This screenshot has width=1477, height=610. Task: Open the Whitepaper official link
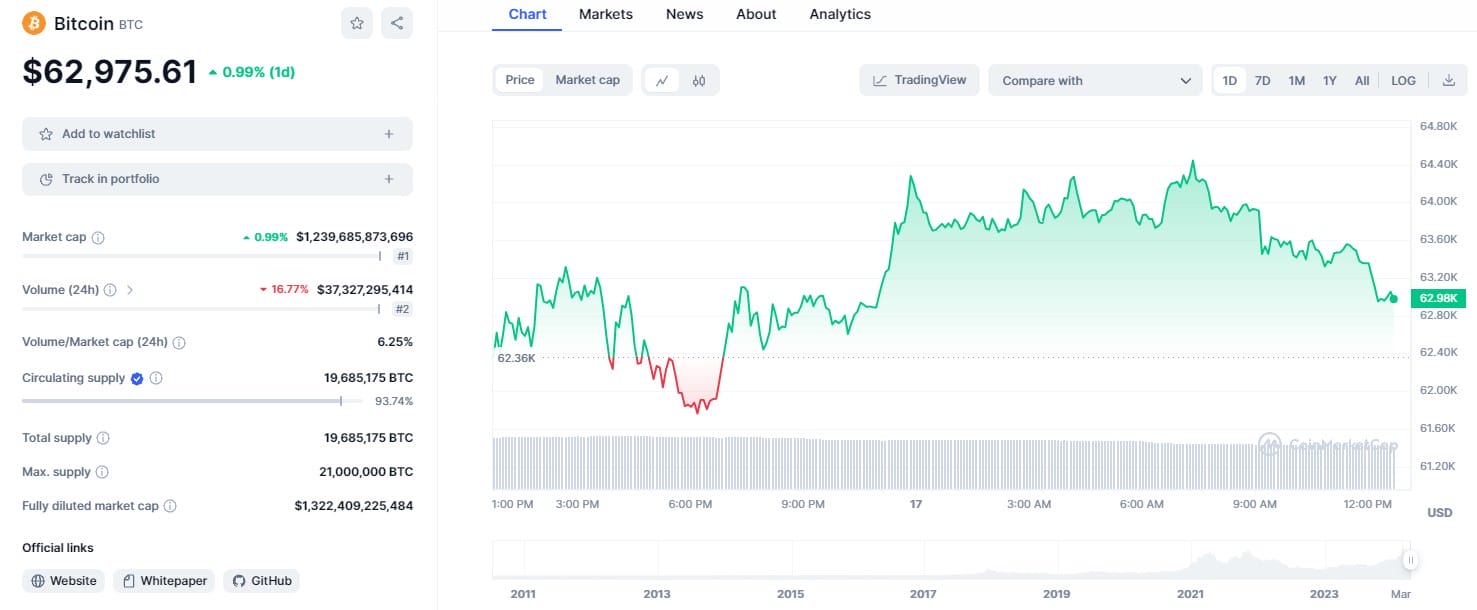164,581
